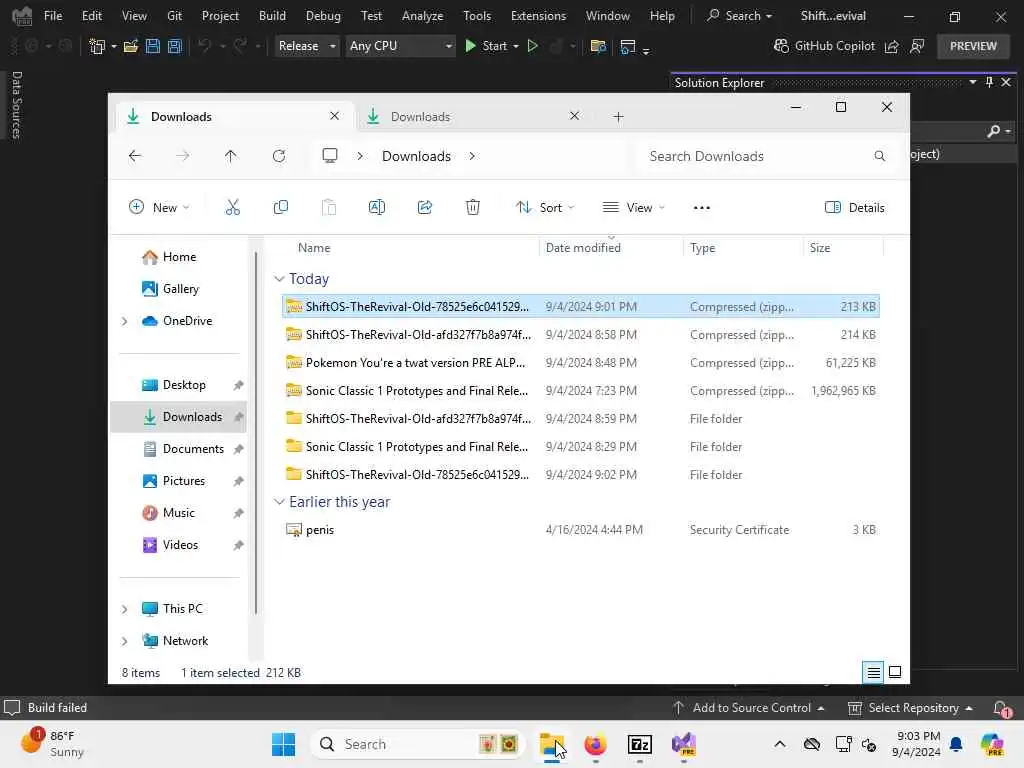The image size is (1024, 768).
Task: Collapse the Earlier this year group
Action: point(280,502)
